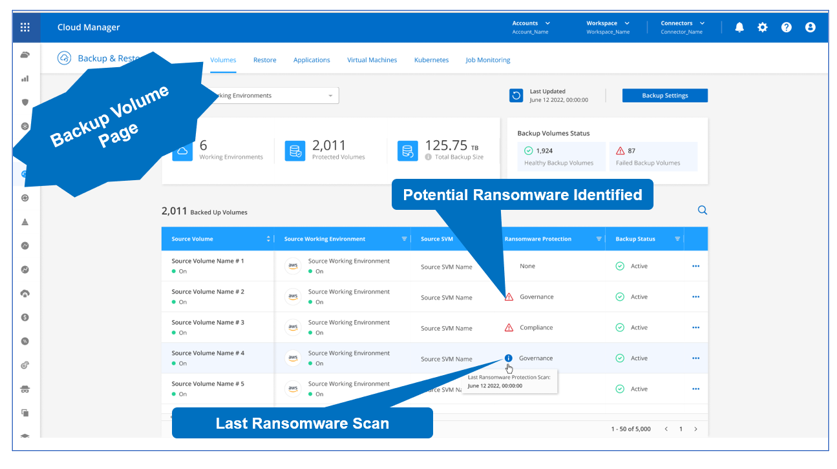The image size is (837, 469).
Task: Click the warning icon for Volume # 3 Compliance
Action: click(509, 328)
